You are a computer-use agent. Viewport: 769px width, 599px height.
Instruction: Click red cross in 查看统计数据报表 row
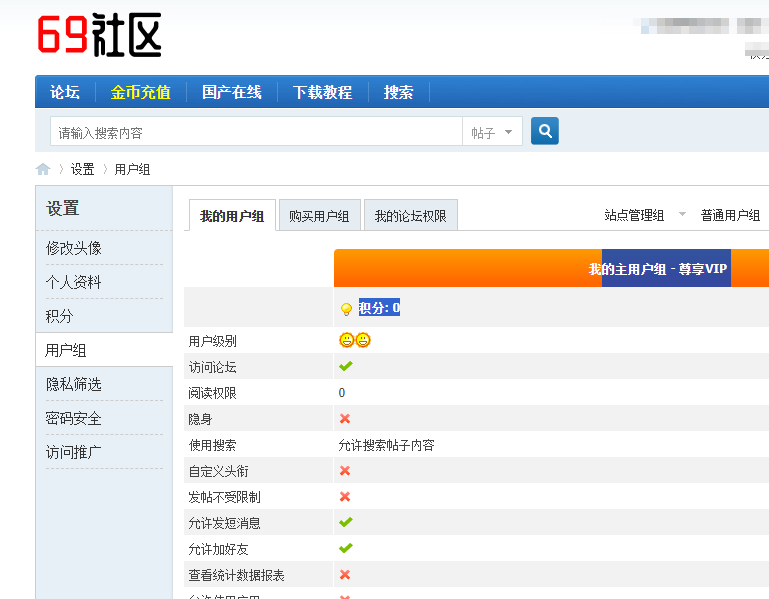coord(345,574)
